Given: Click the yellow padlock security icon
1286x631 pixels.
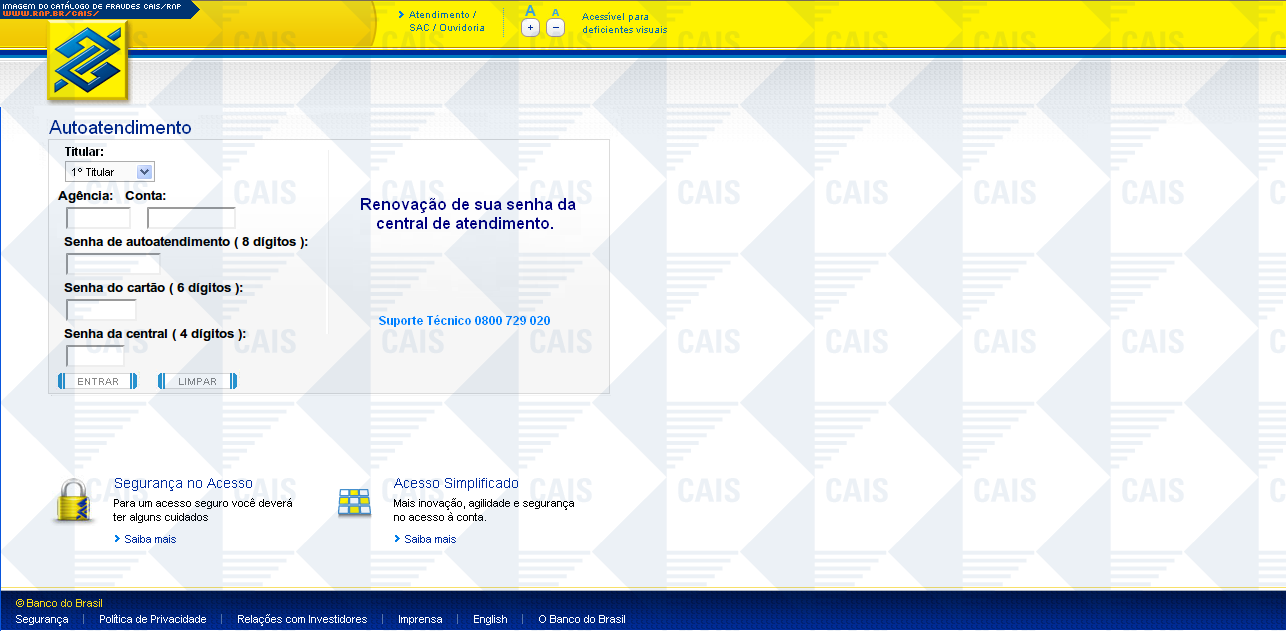Looking at the screenshot, I should 73,501.
